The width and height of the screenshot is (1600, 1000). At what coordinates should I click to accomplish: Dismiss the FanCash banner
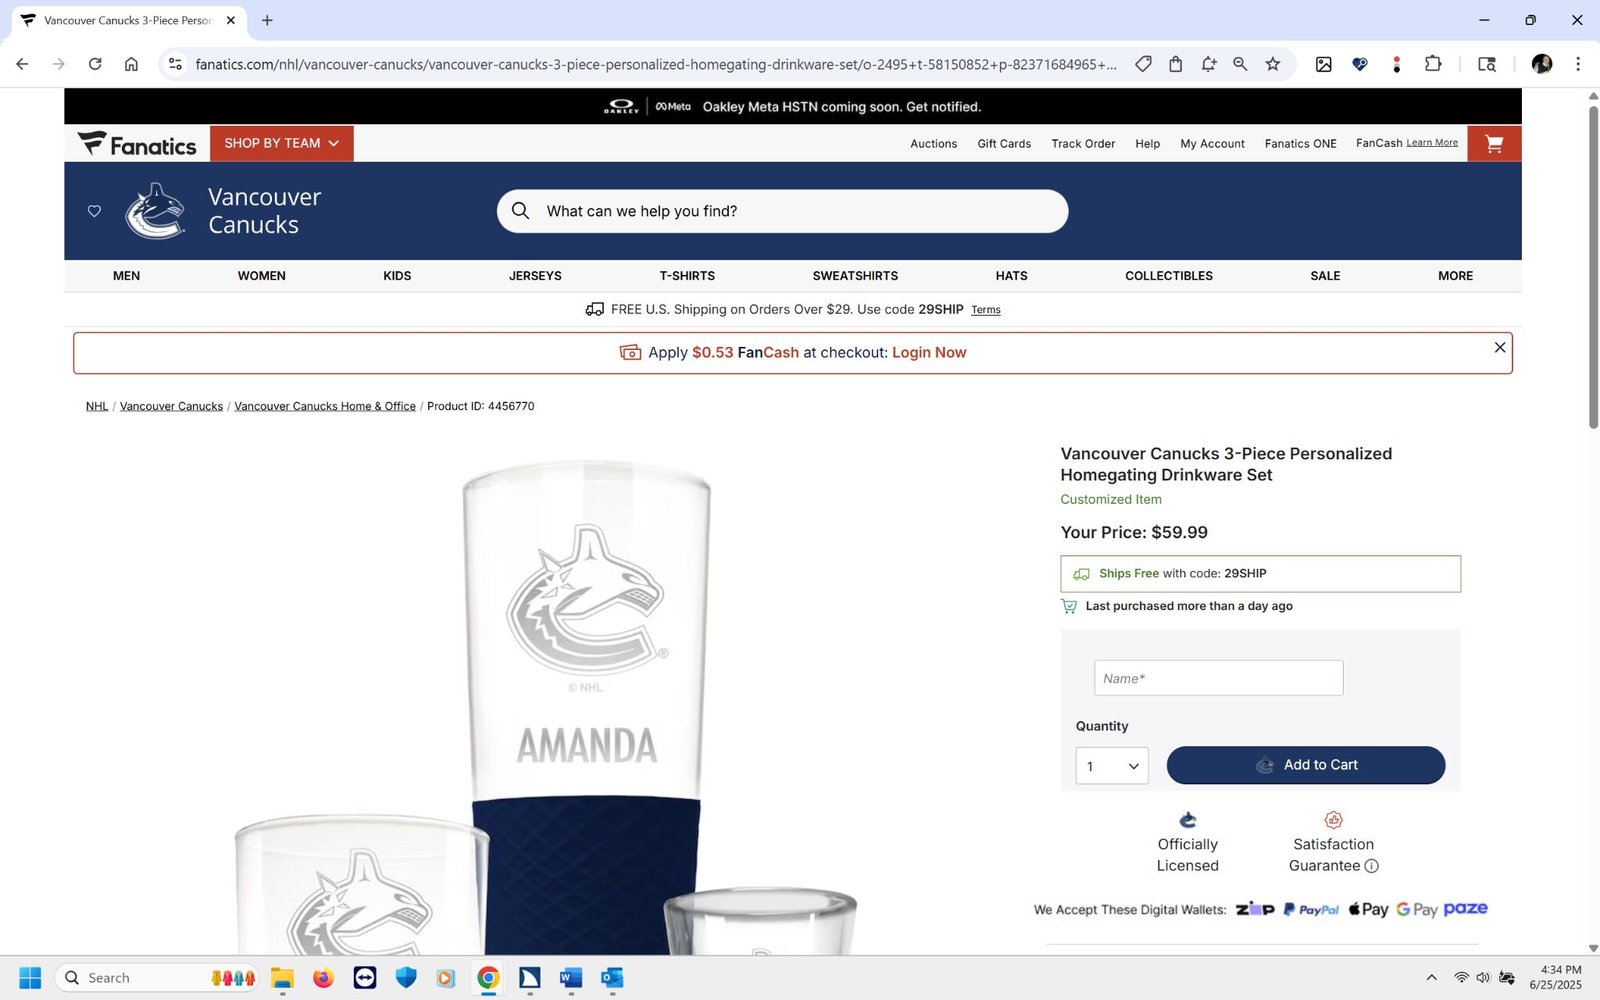pos(1500,347)
